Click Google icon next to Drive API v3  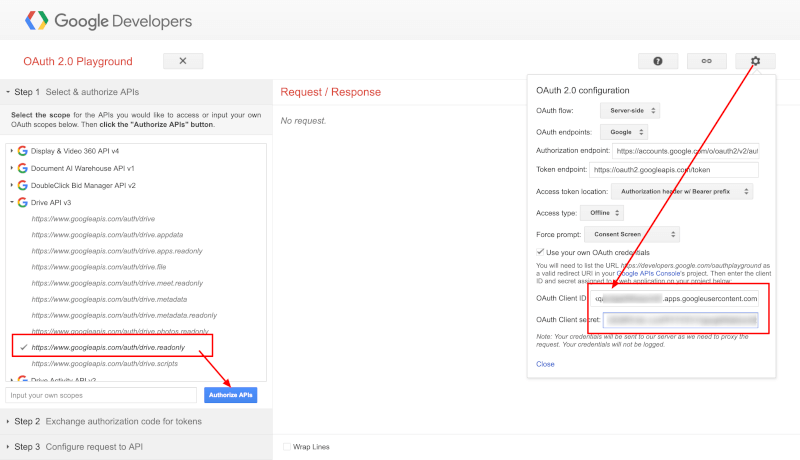point(22,202)
